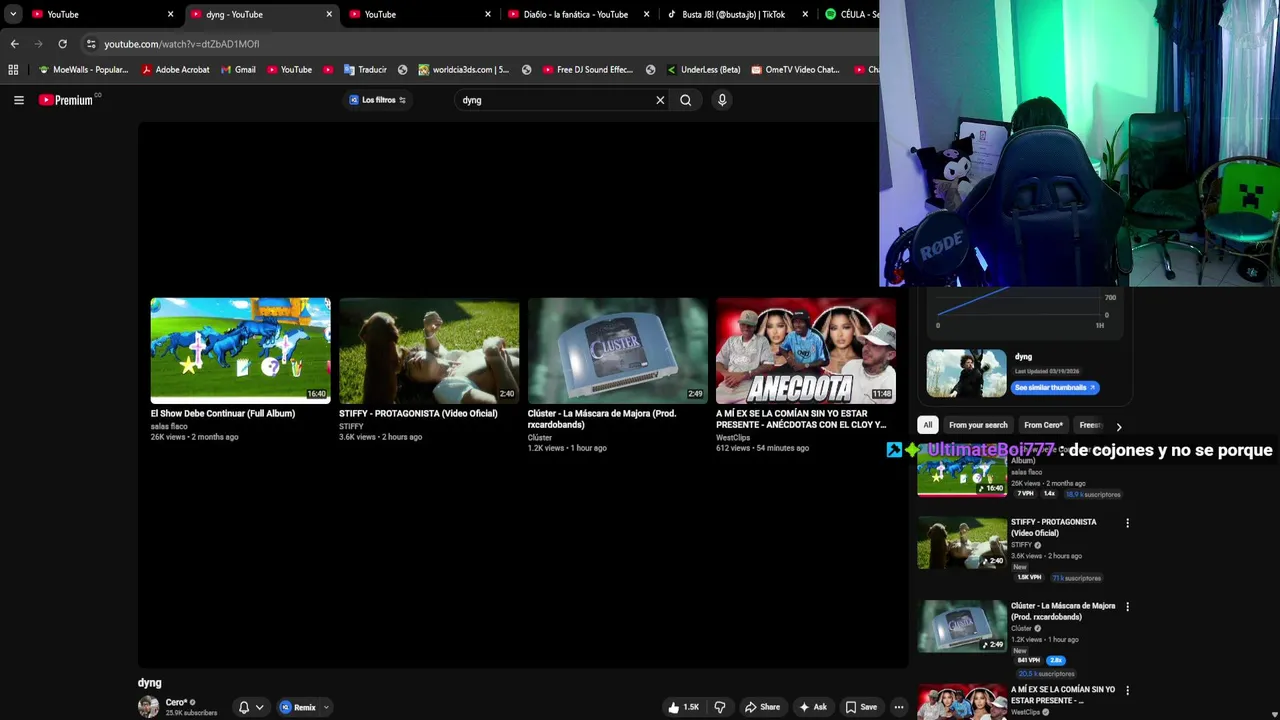Click the "25.9K subscribers" text
Image resolution: width=1280 pixels, height=720 pixels.
pyautogui.click(x=191, y=713)
